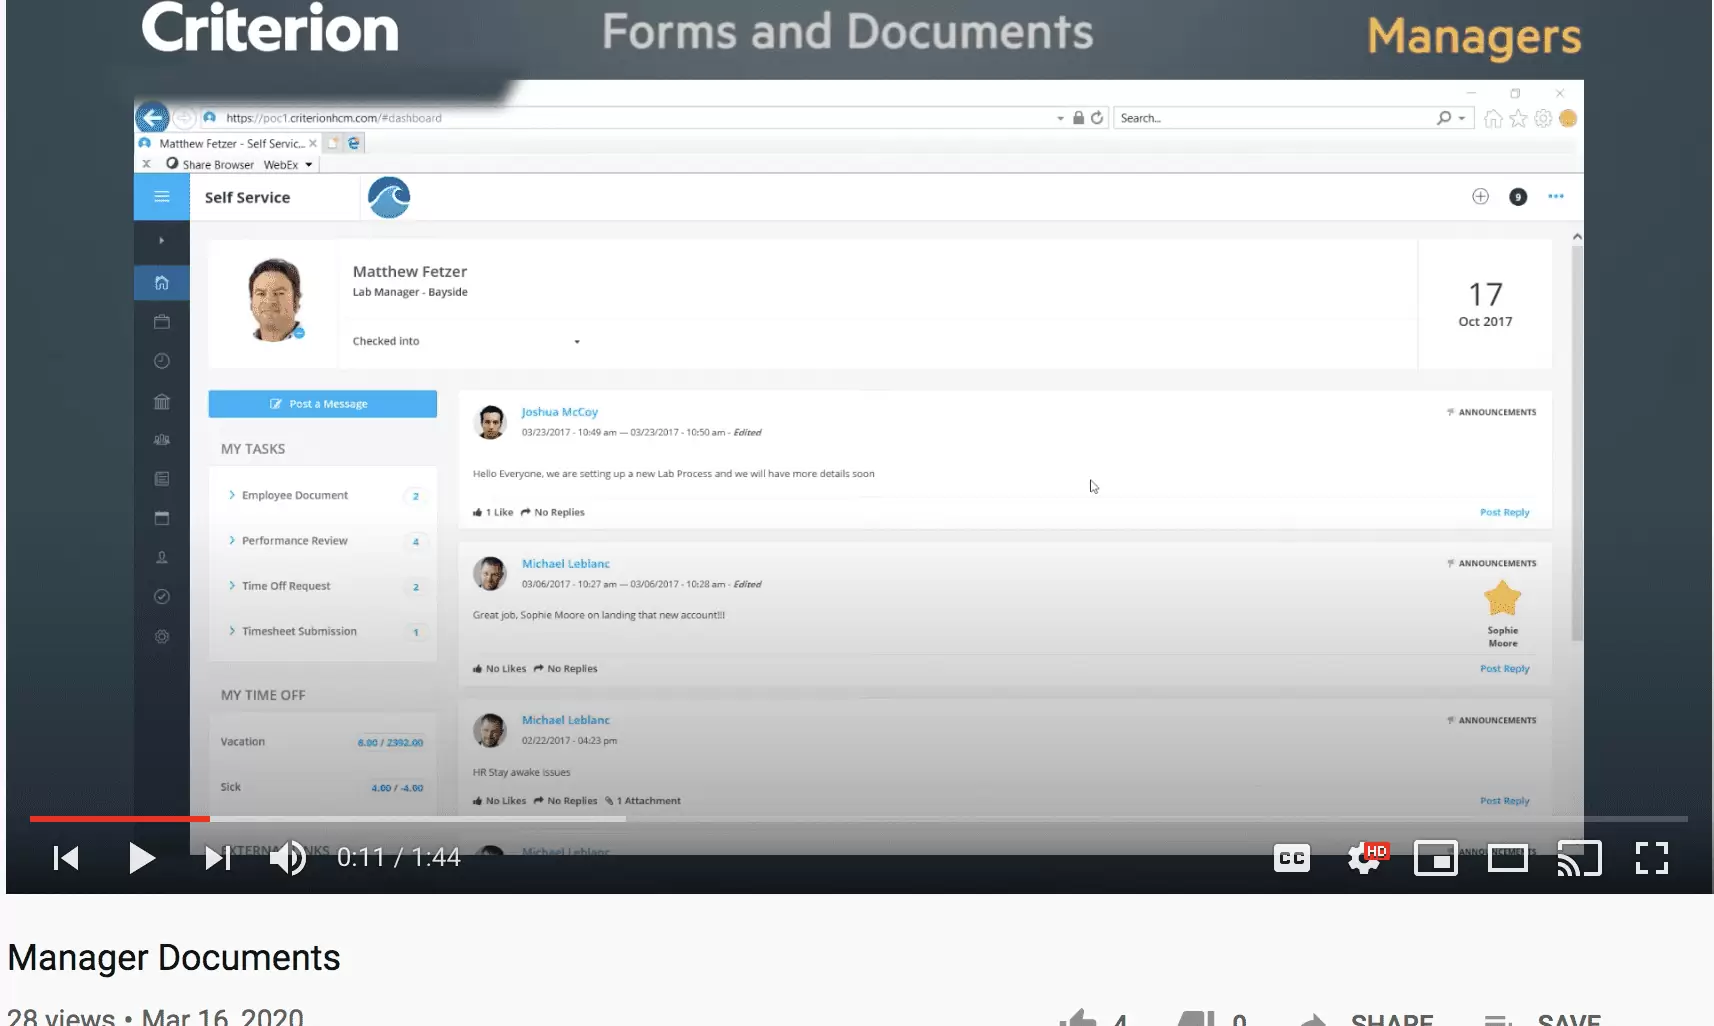
Task: Enter full screen mode
Action: pyautogui.click(x=1651, y=858)
